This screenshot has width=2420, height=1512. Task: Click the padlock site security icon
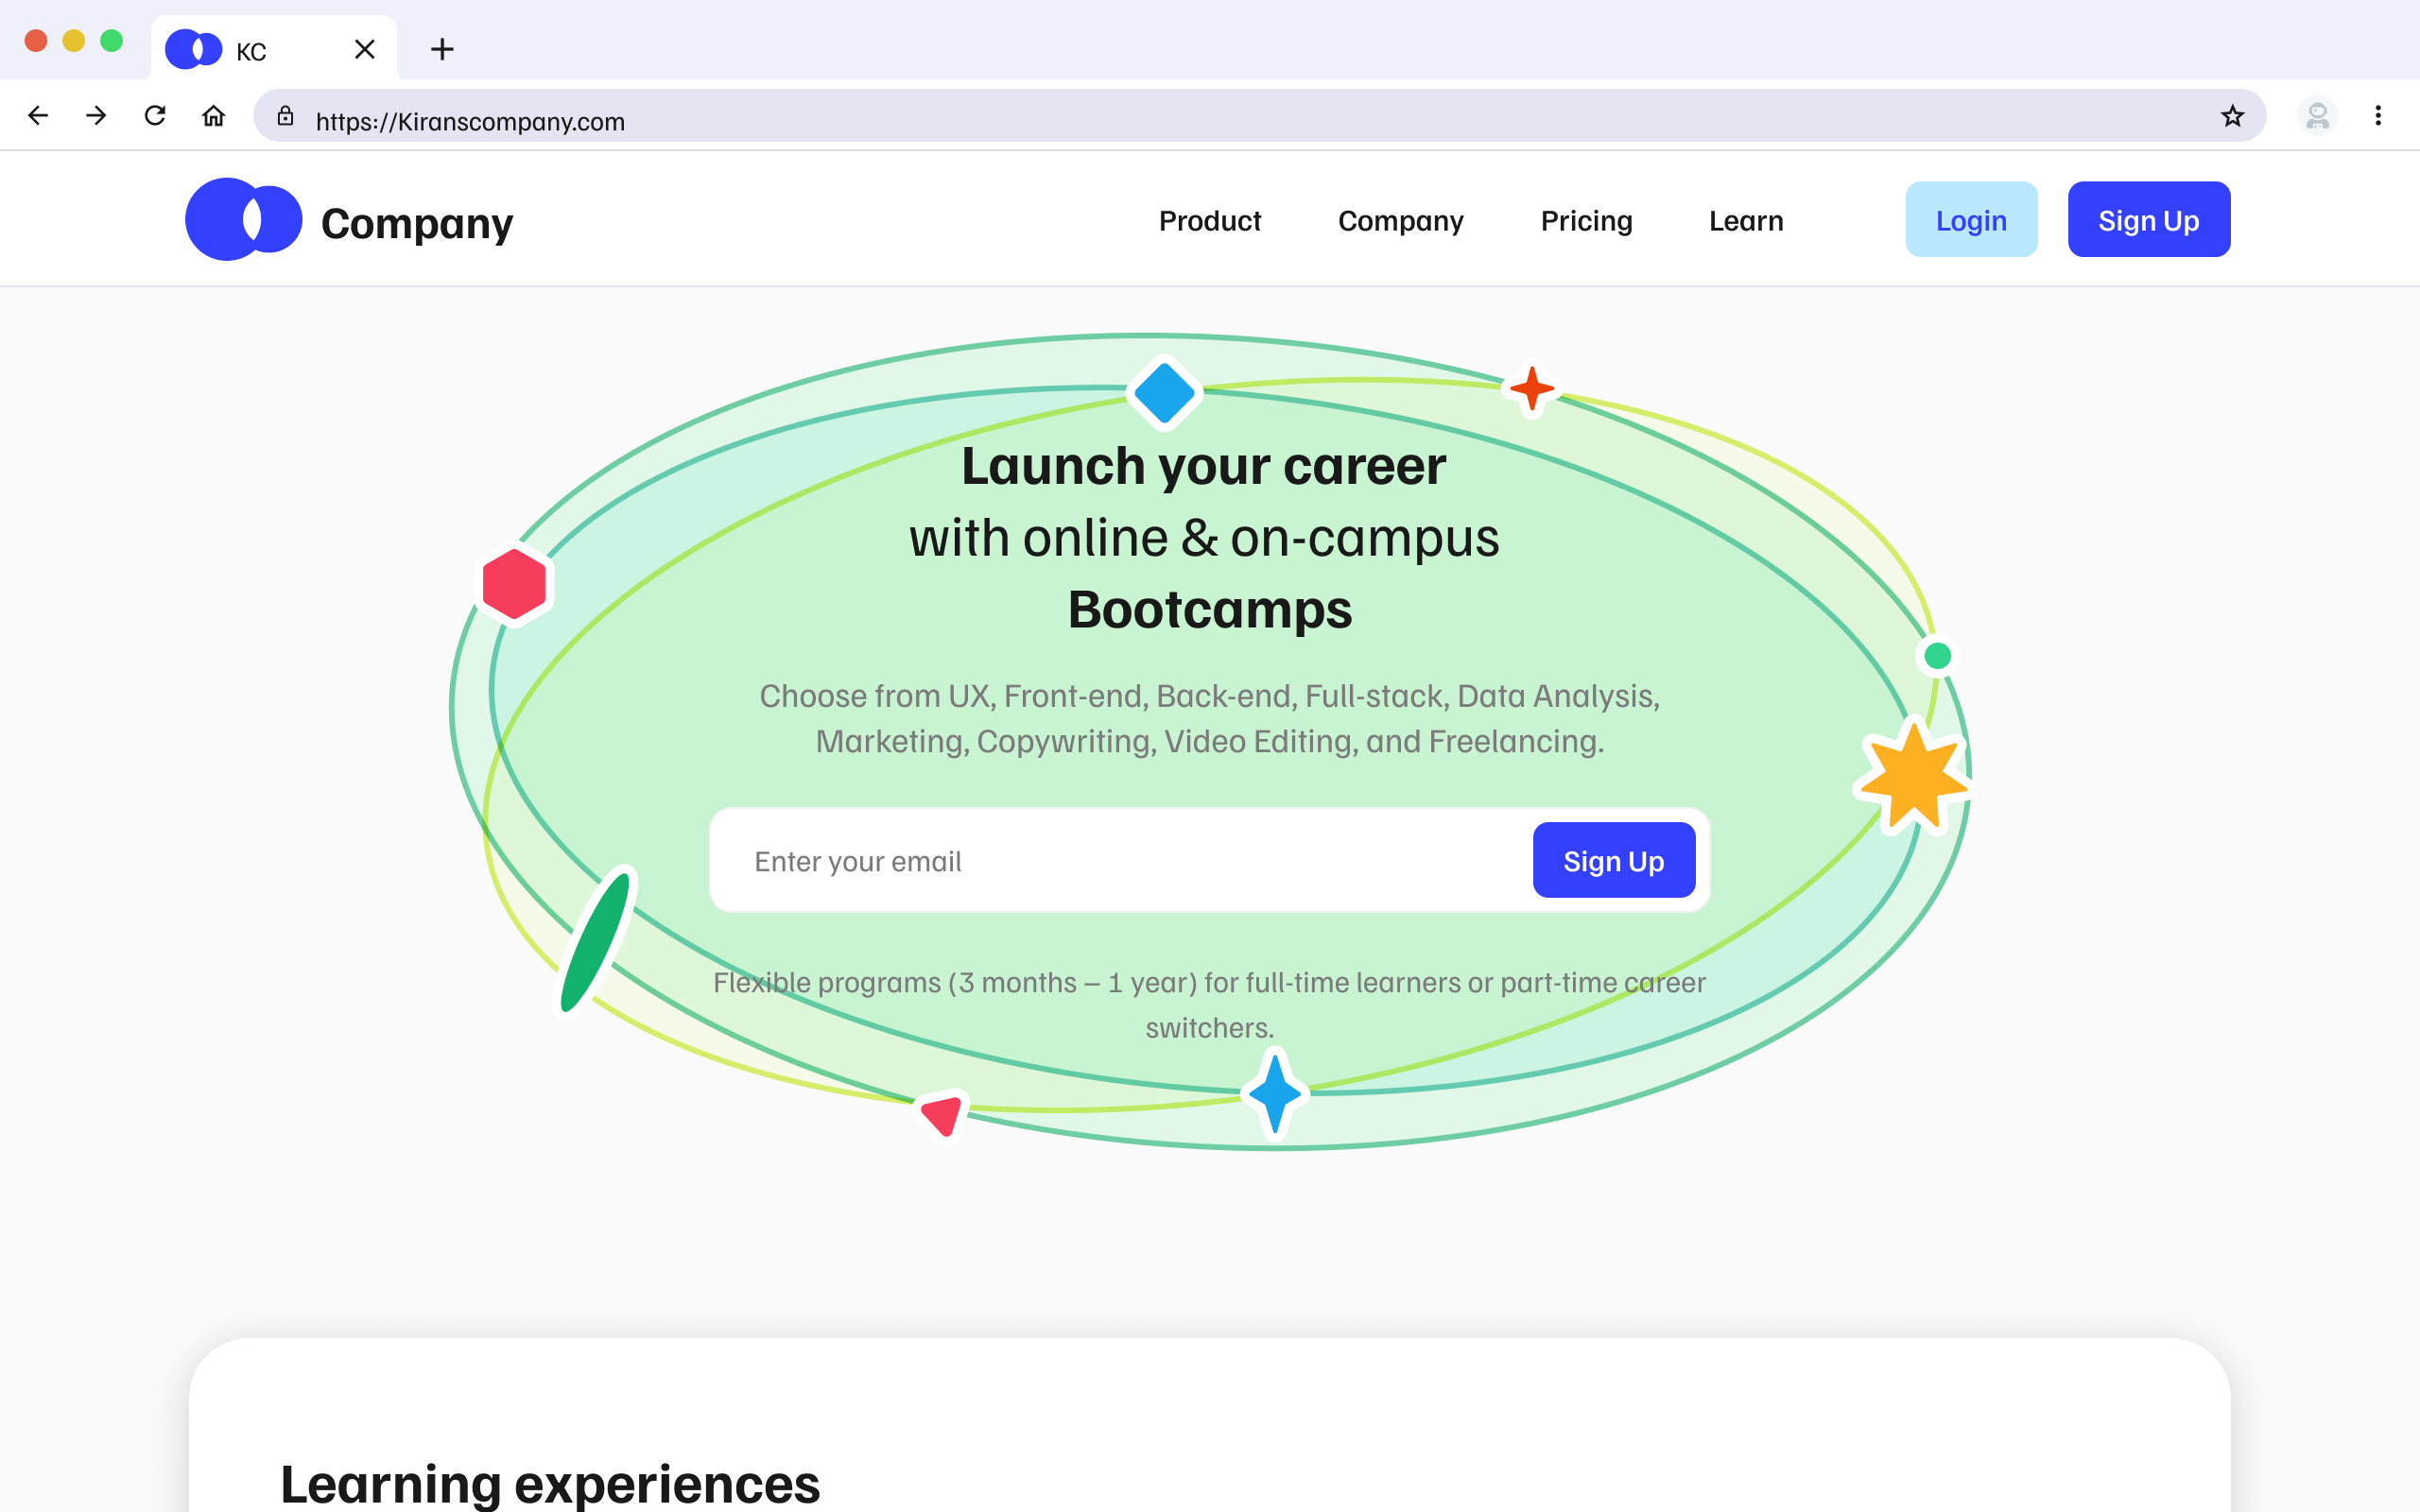[286, 116]
